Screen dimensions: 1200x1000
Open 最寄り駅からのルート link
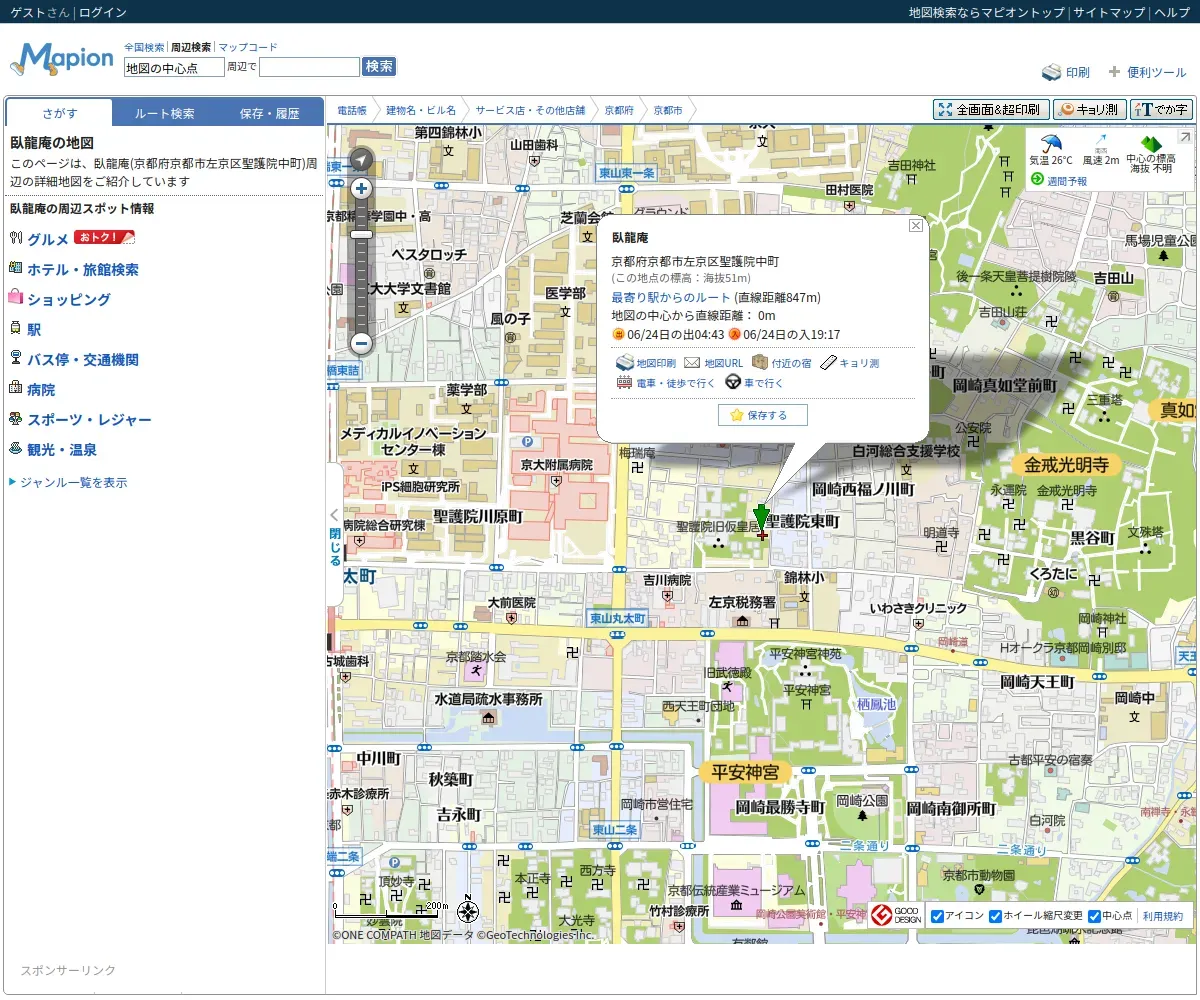(x=671, y=297)
